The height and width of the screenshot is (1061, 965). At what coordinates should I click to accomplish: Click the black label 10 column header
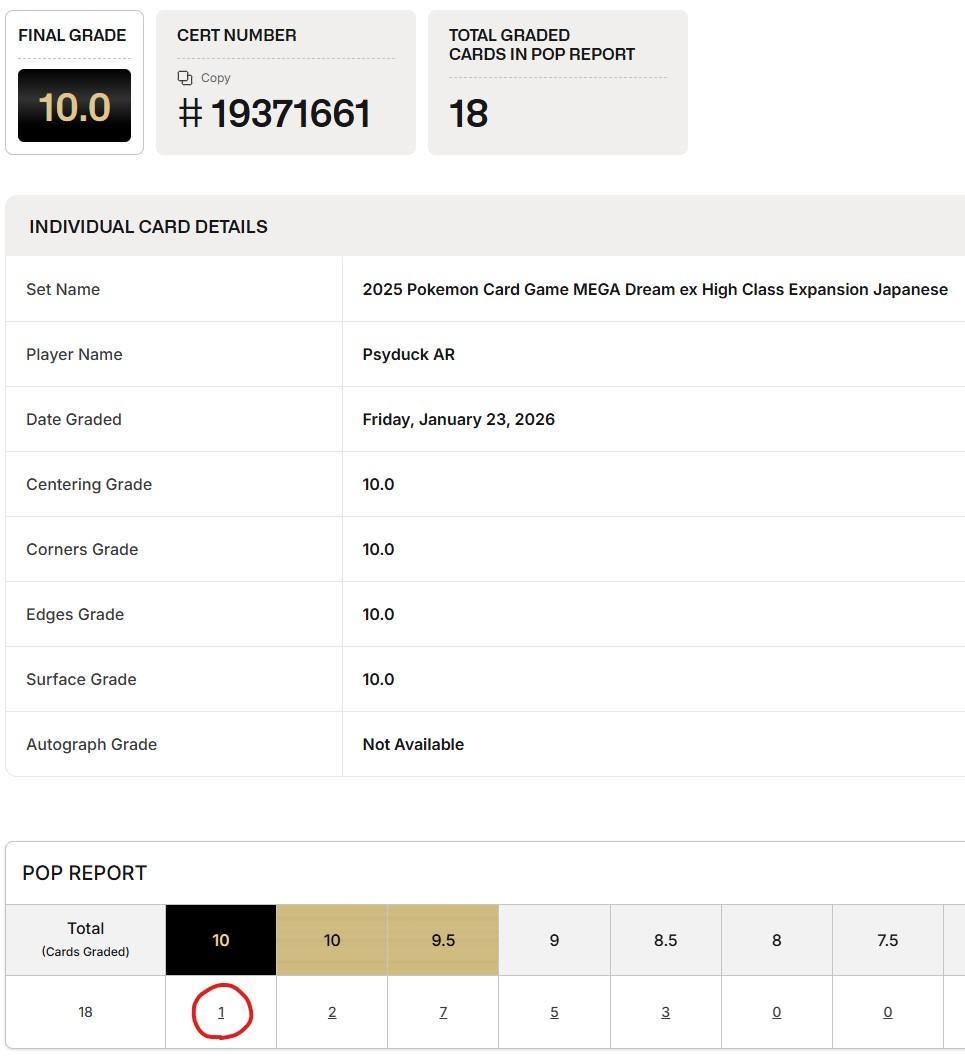(x=221, y=940)
